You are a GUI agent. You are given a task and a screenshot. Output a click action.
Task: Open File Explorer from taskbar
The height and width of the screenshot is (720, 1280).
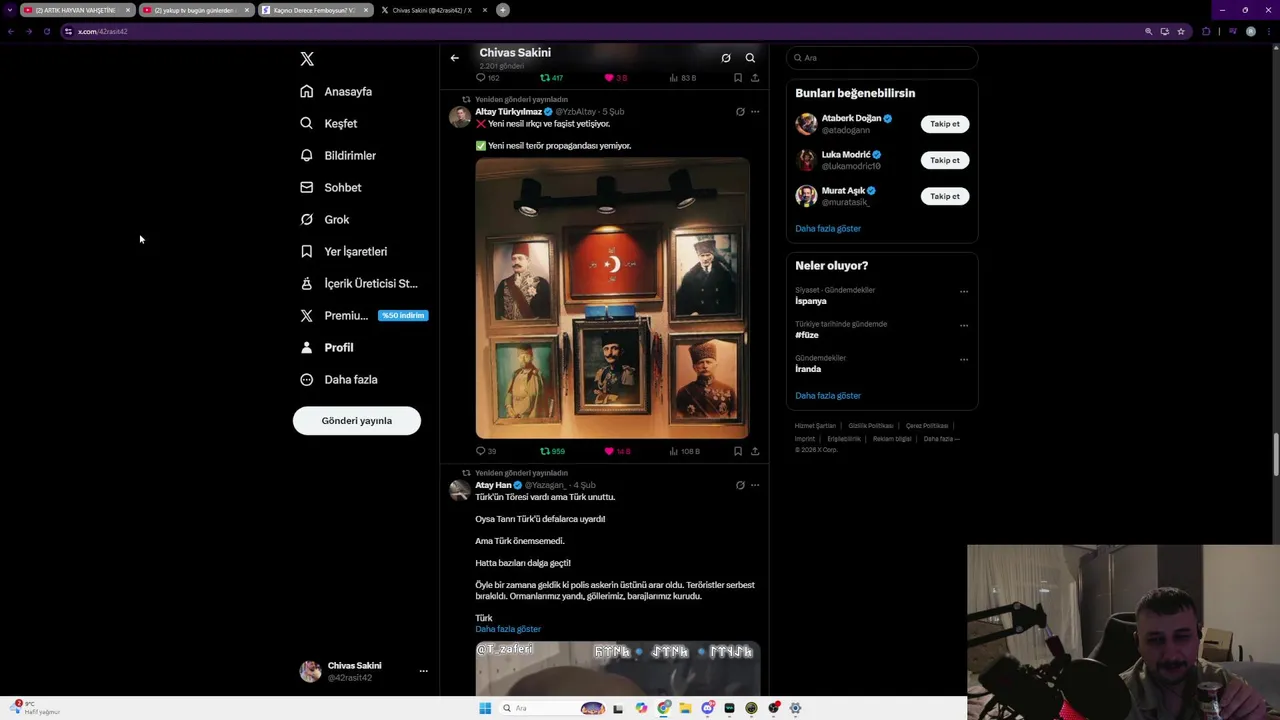click(686, 708)
